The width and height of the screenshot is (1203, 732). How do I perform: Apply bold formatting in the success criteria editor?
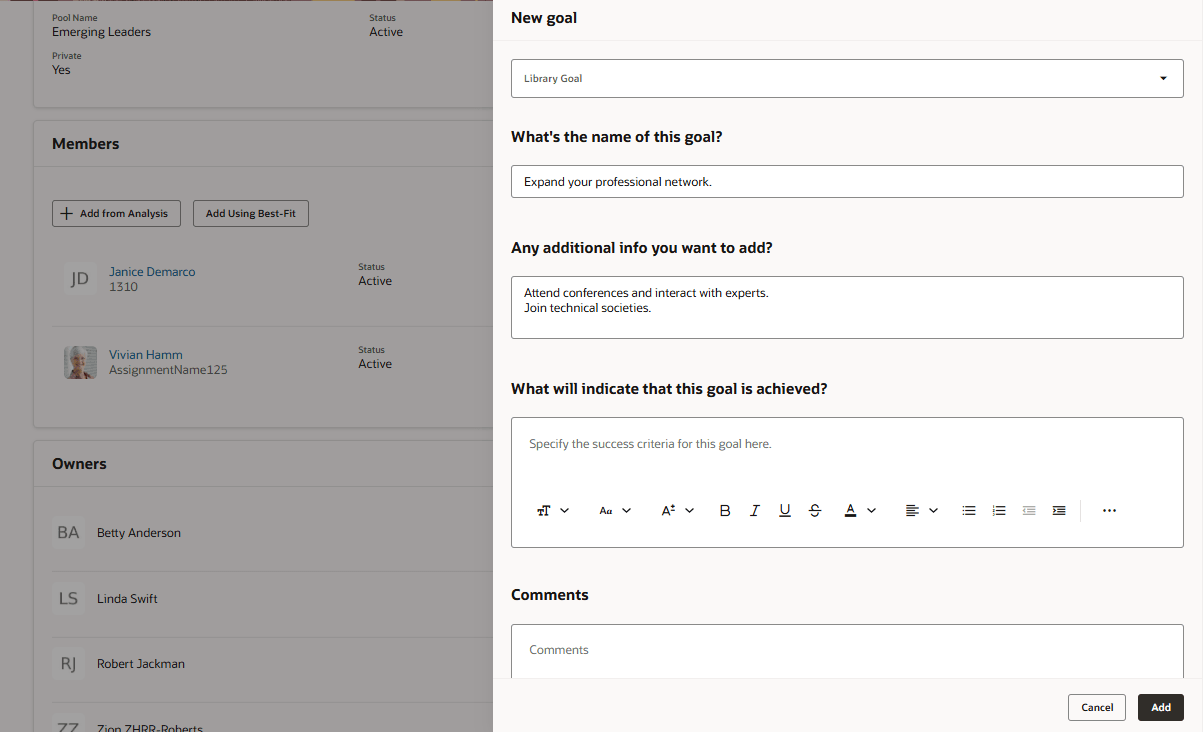click(x=724, y=510)
